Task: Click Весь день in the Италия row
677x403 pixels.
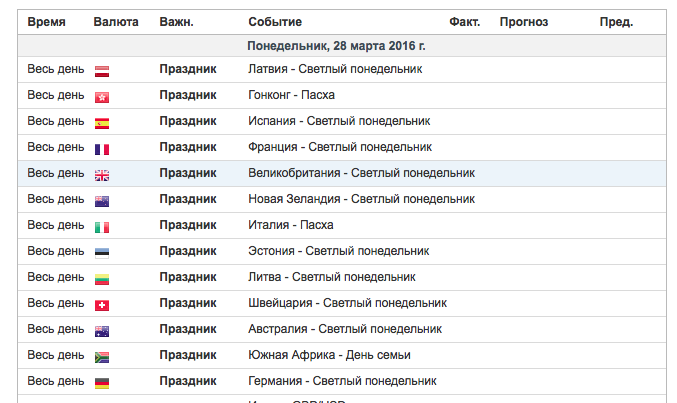Action: click(56, 225)
